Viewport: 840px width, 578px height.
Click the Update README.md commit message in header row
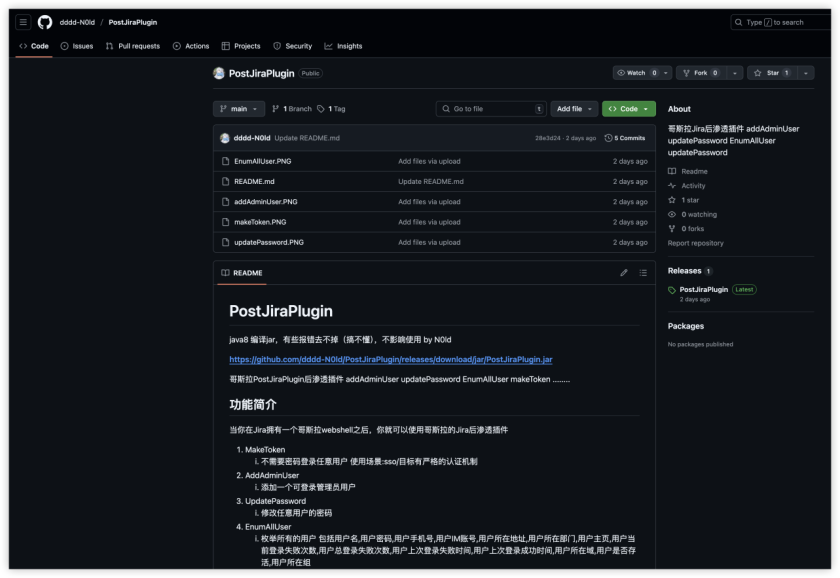pyautogui.click(x=307, y=138)
